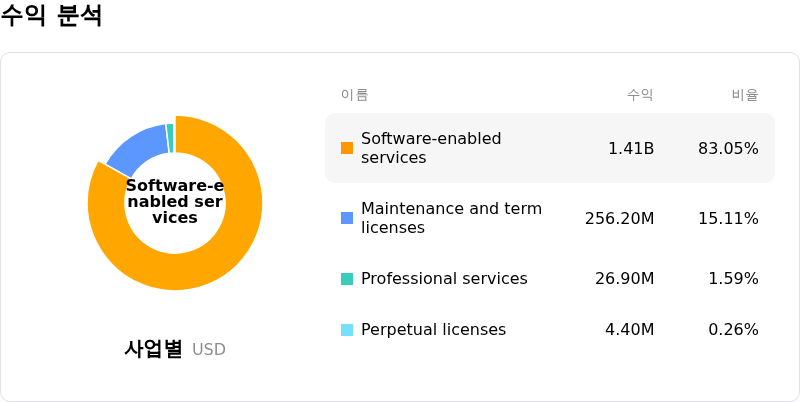
Task: Click the 이름 column header
Action: tap(355, 95)
